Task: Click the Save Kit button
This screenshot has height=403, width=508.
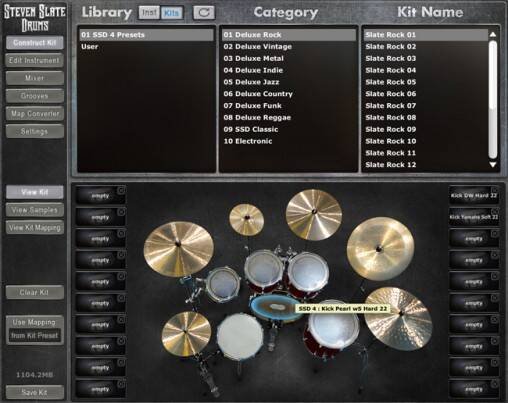Action: pyautogui.click(x=35, y=392)
